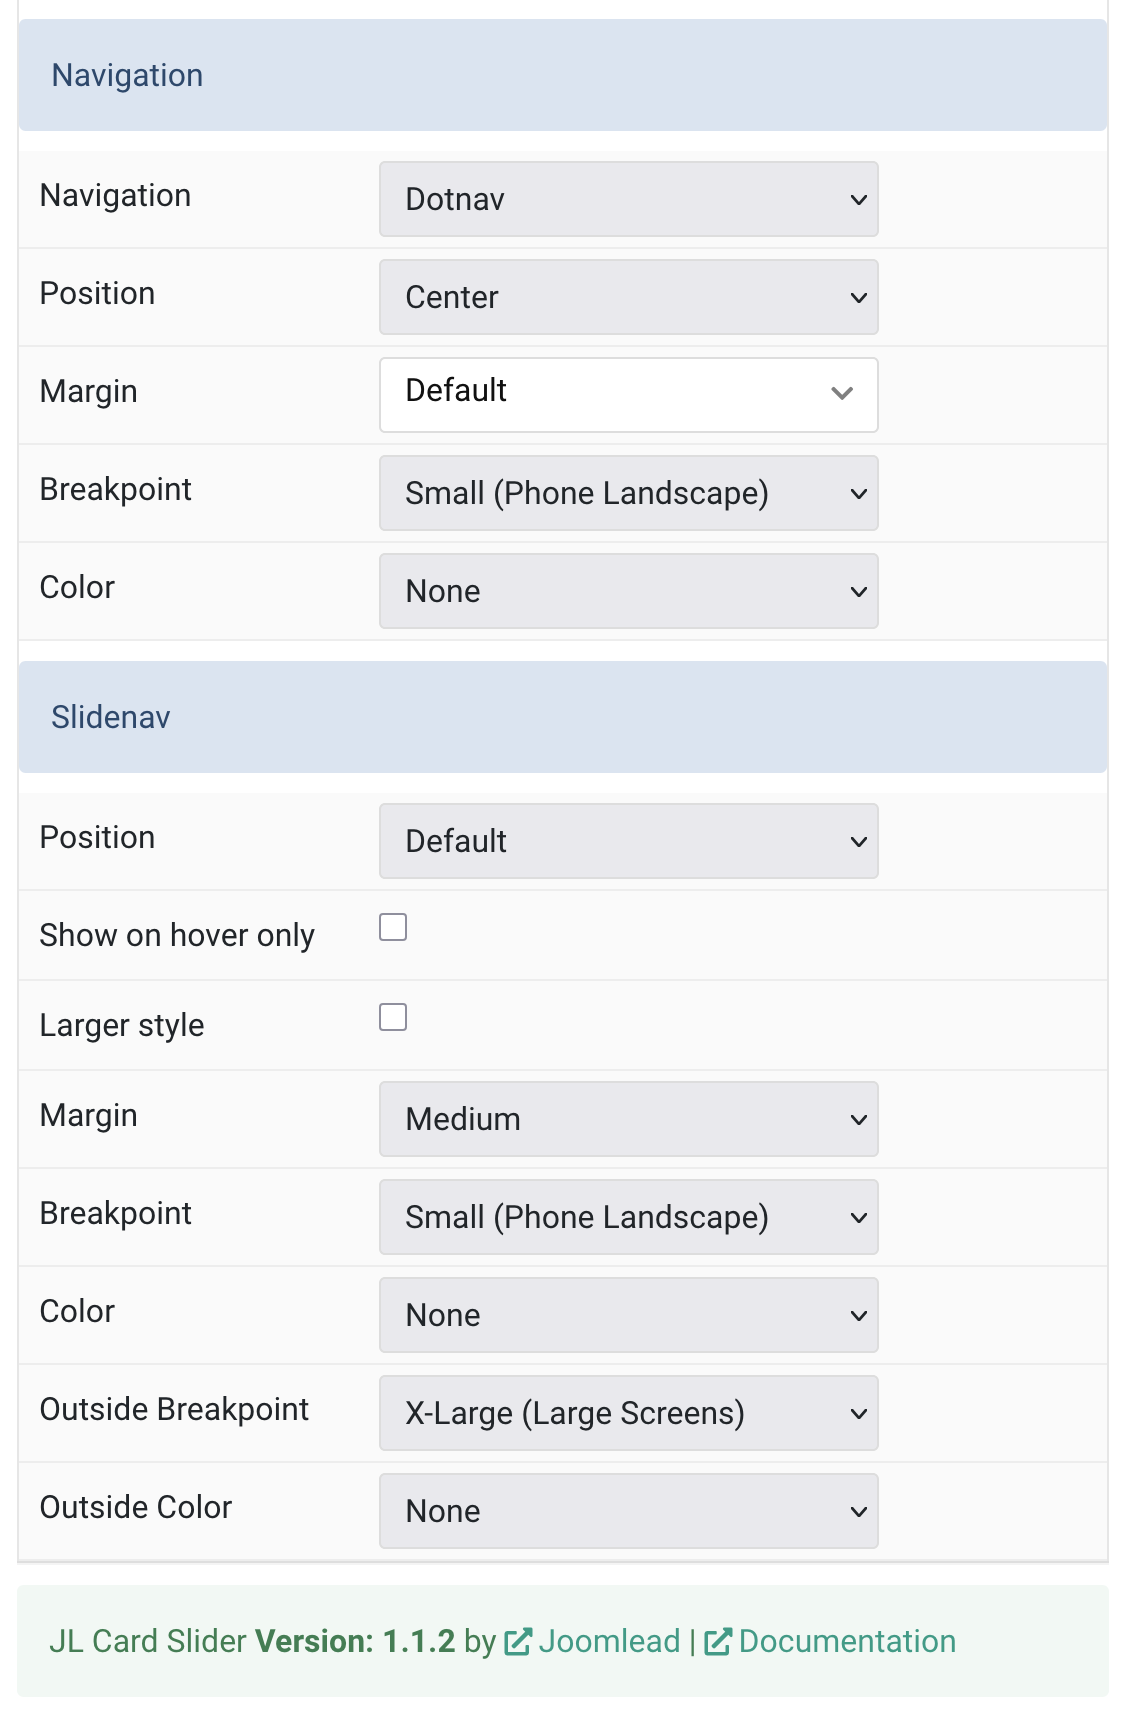Open the Outside Color dropdown

coord(628,1511)
